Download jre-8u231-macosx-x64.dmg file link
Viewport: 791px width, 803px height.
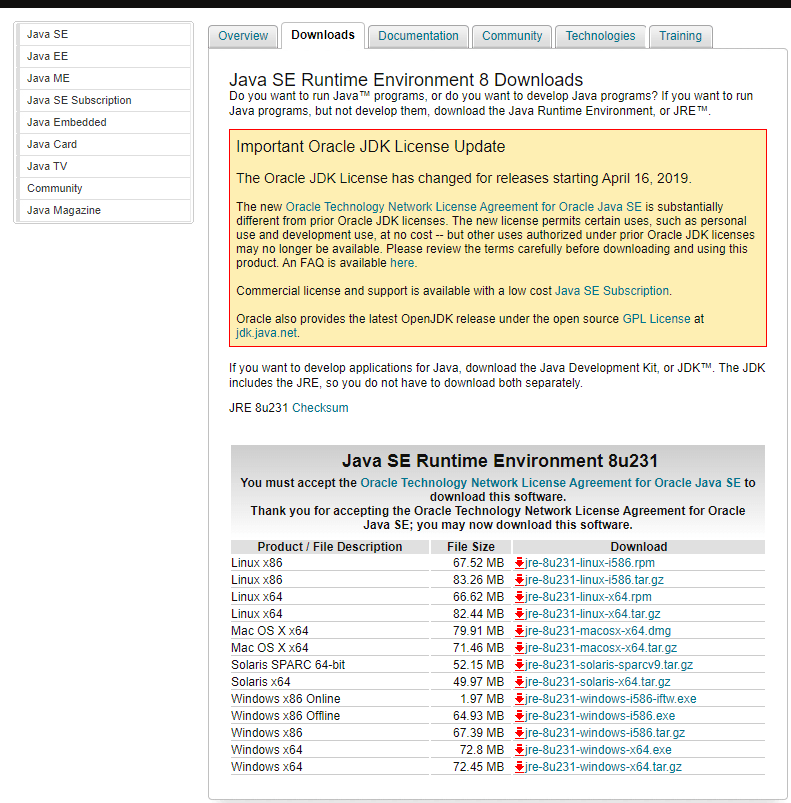598,630
